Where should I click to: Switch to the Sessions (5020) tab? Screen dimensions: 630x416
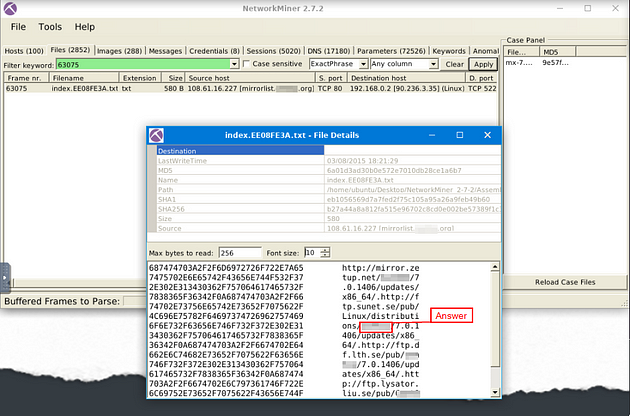click(274, 51)
